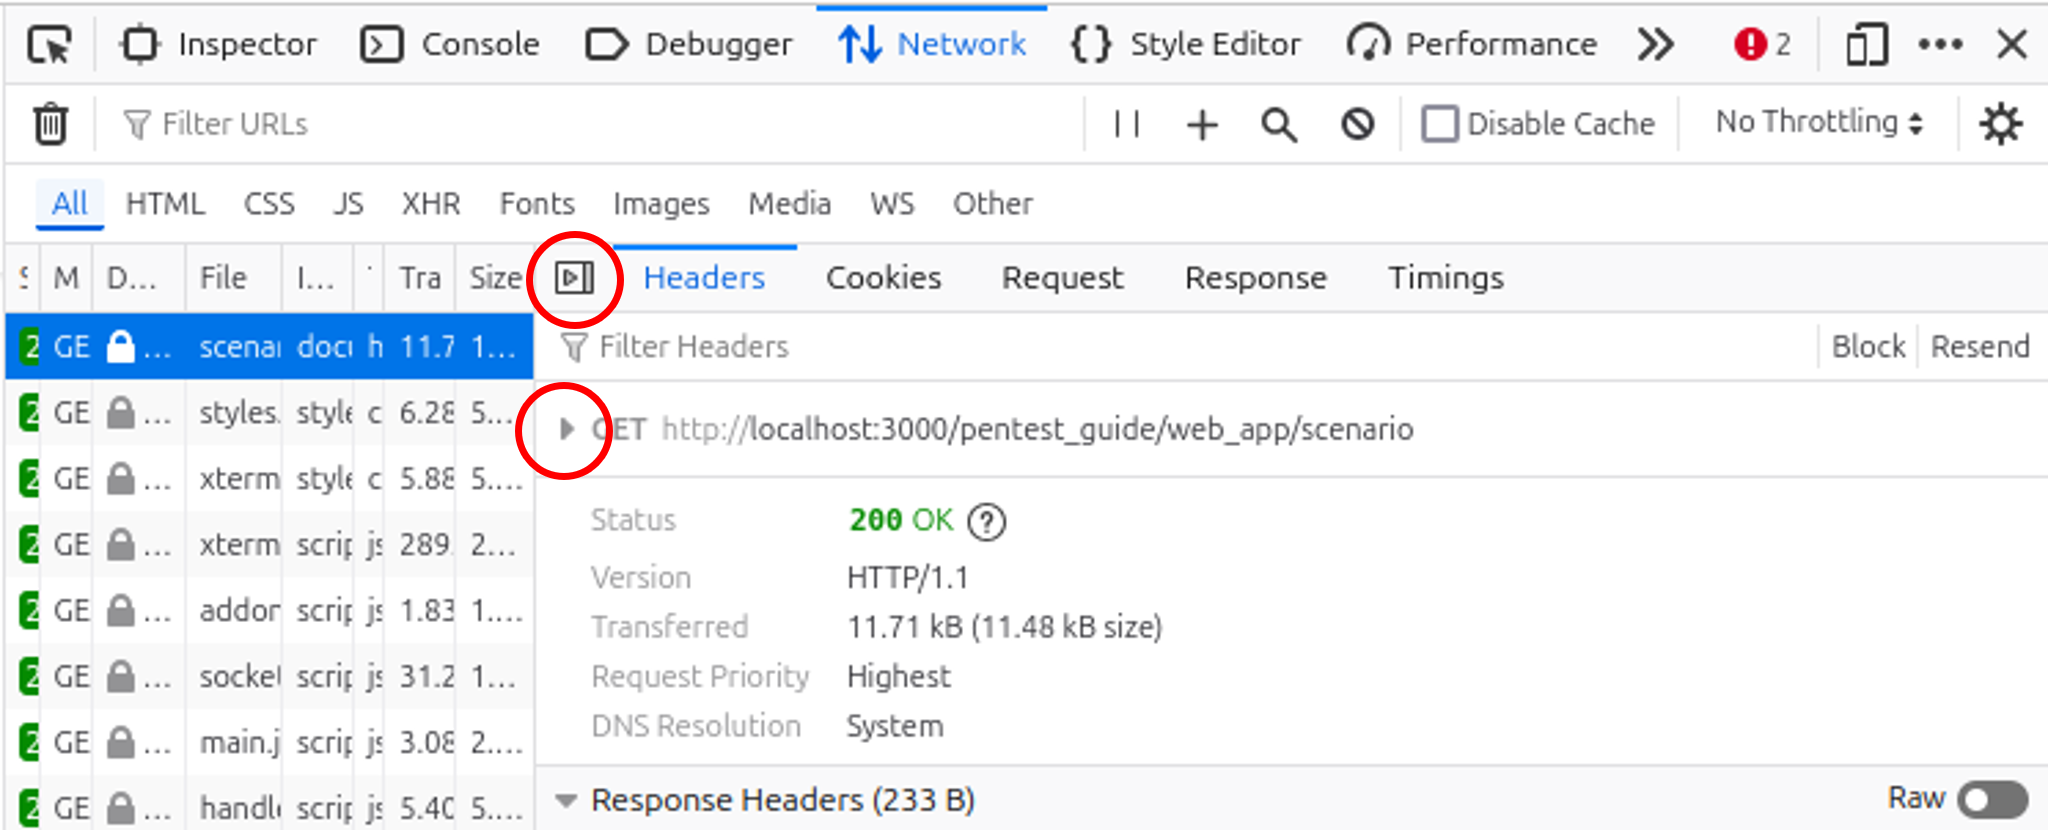Image resolution: width=2048 pixels, height=830 pixels.
Task: Open the Inspector panel
Action: coord(217,45)
